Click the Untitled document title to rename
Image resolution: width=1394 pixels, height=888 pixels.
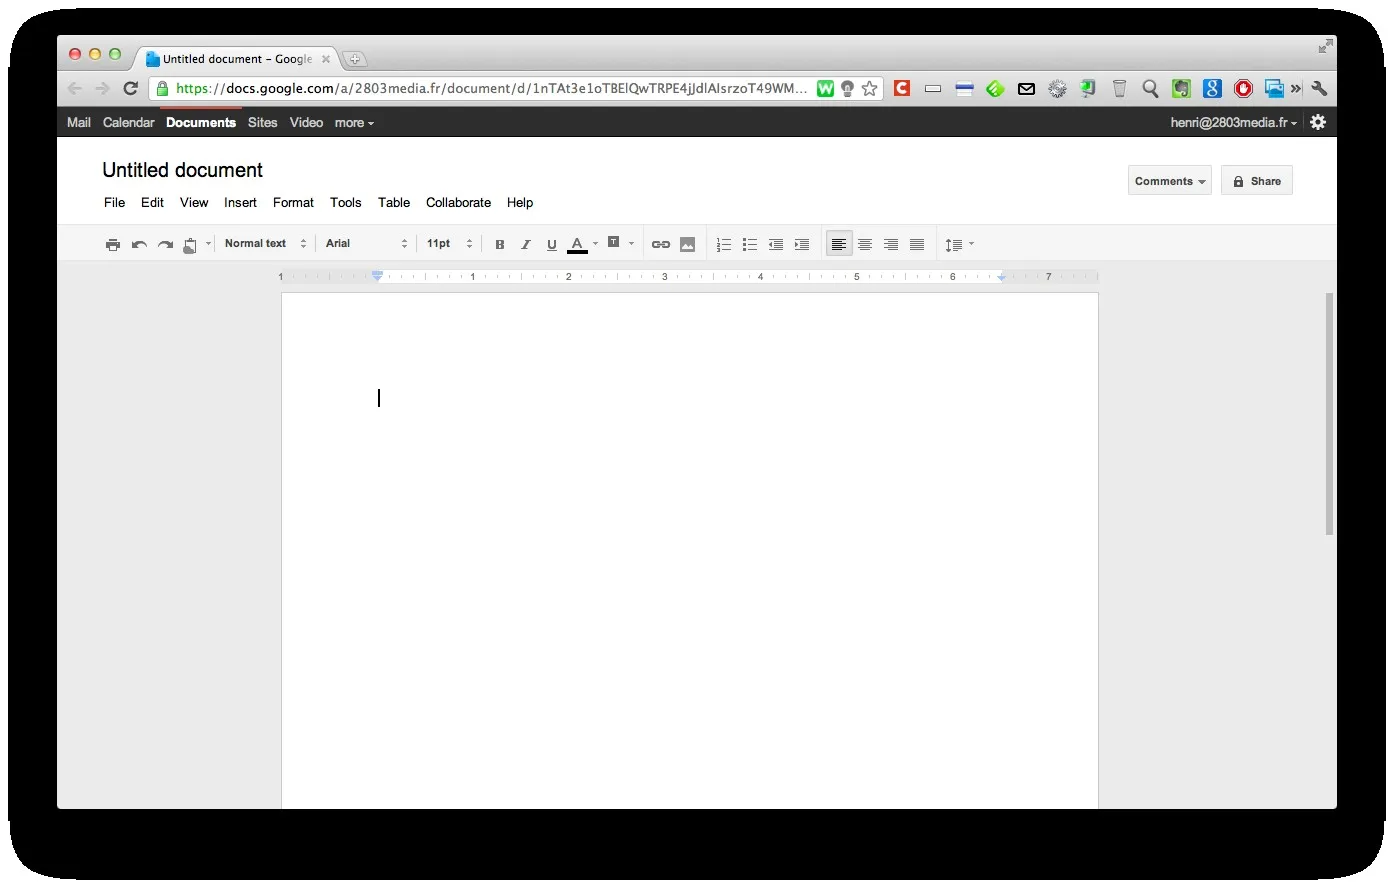coord(183,170)
